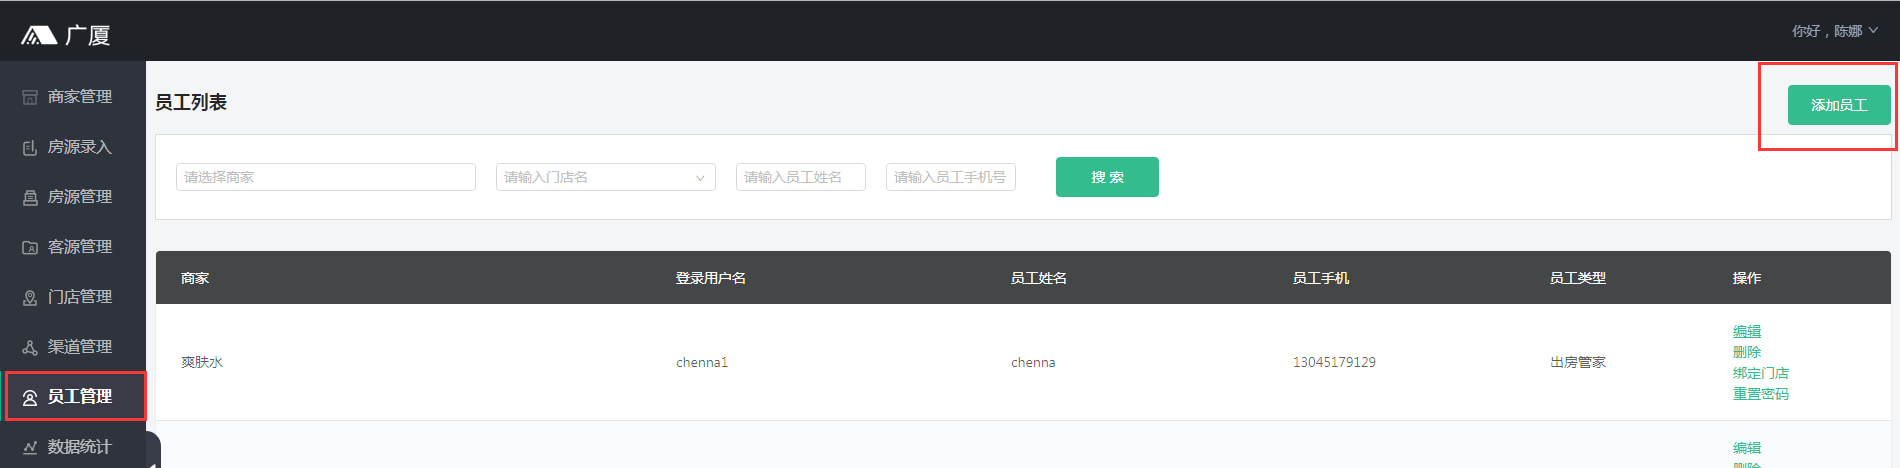Viewport: 1900px width, 468px height.
Task: Open 客源管理 menu
Action: point(73,247)
